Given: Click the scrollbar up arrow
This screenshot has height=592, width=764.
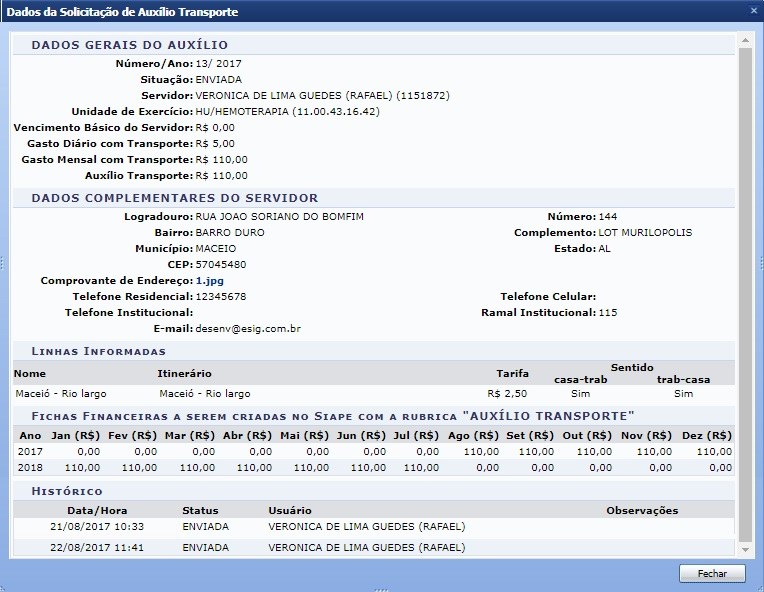Looking at the screenshot, I should 744,41.
